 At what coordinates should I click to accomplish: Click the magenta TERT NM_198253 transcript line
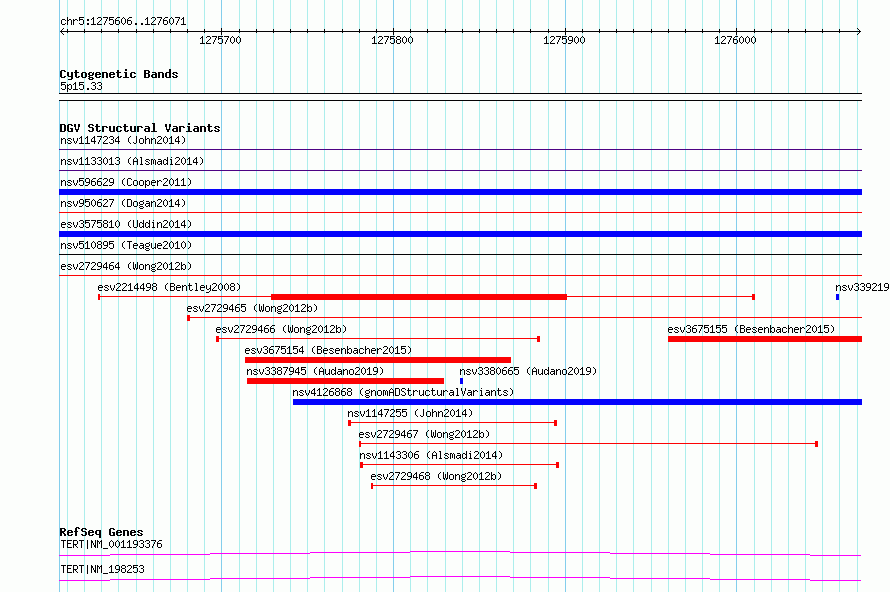coord(460,578)
